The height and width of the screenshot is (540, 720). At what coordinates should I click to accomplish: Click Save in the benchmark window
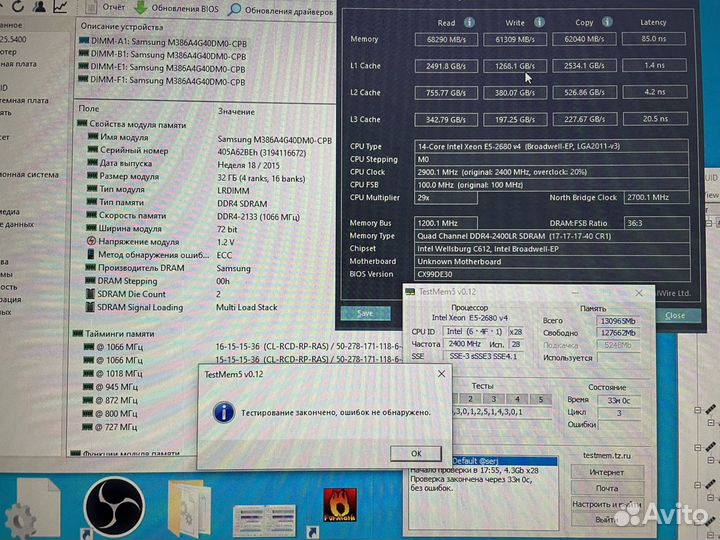[366, 313]
